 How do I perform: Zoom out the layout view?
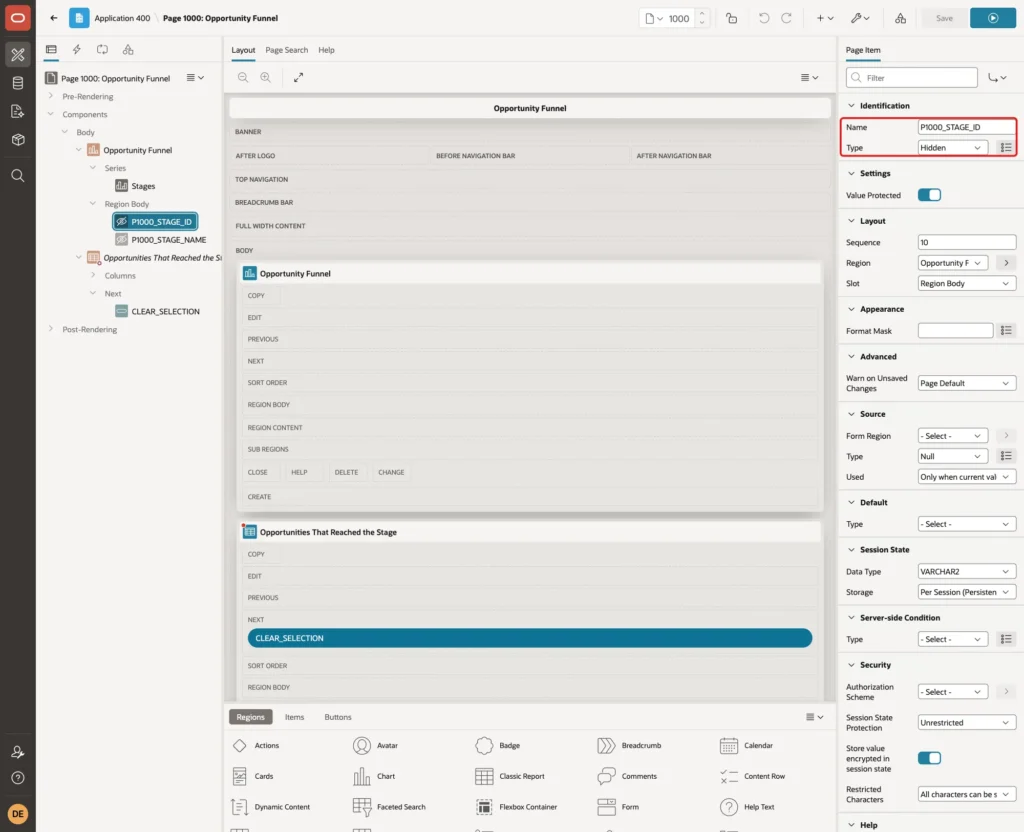tap(243, 77)
